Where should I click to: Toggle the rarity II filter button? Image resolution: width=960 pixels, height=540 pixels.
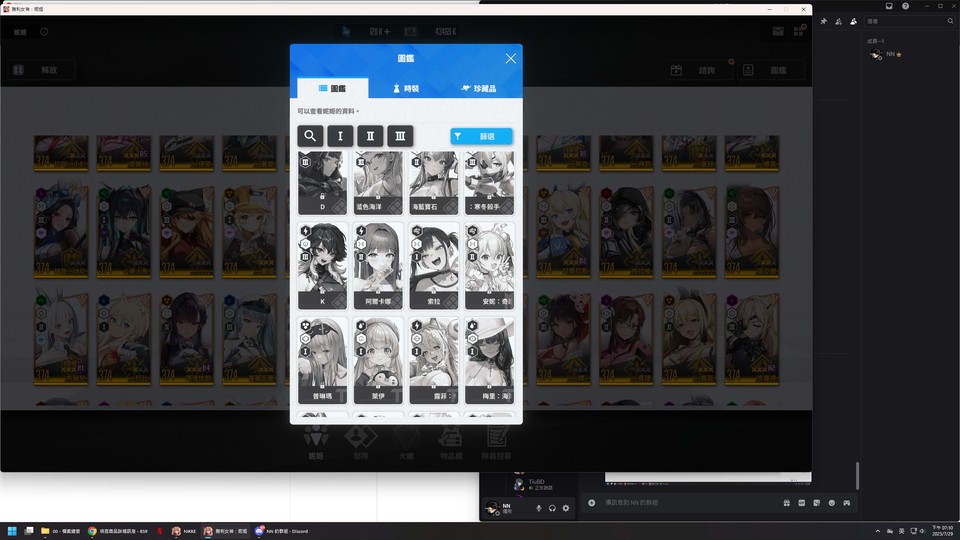point(370,136)
